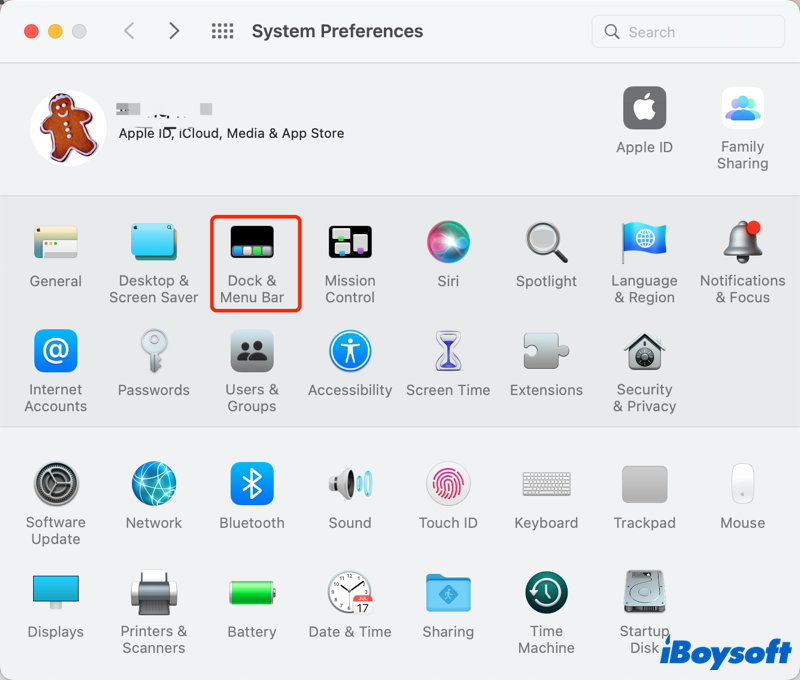
Task: Click the Show All grid button
Action: [x=222, y=31]
